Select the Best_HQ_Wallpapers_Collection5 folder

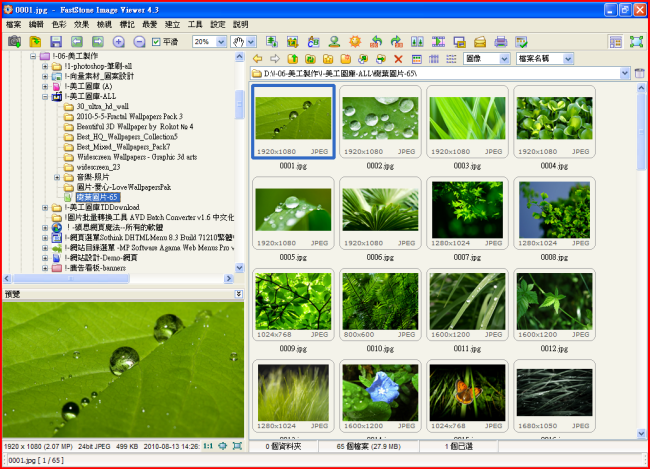tap(126, 136)
